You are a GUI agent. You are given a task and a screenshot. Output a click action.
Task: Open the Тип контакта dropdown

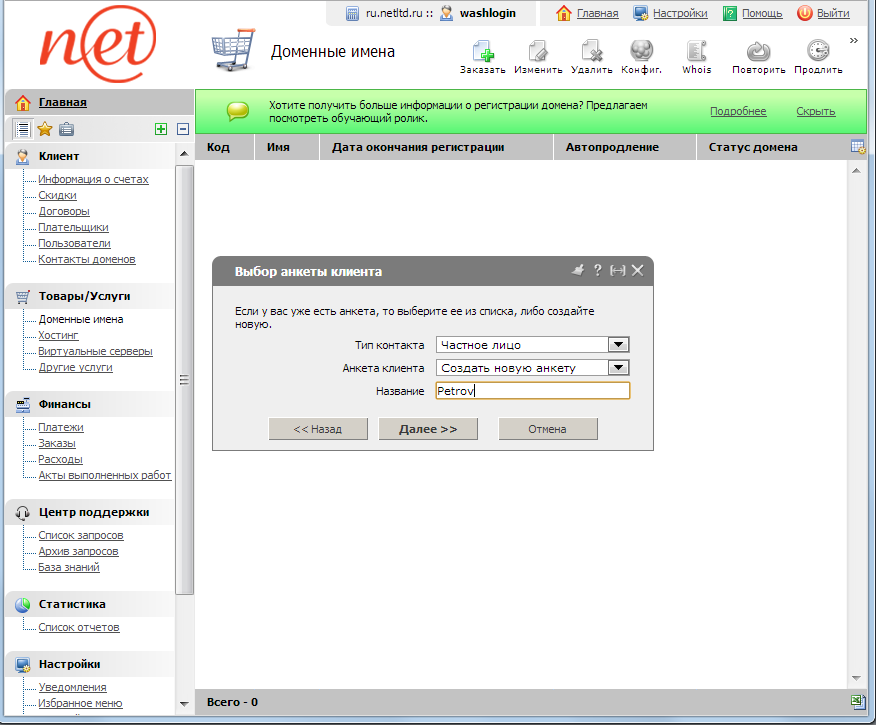click(619, 345)
